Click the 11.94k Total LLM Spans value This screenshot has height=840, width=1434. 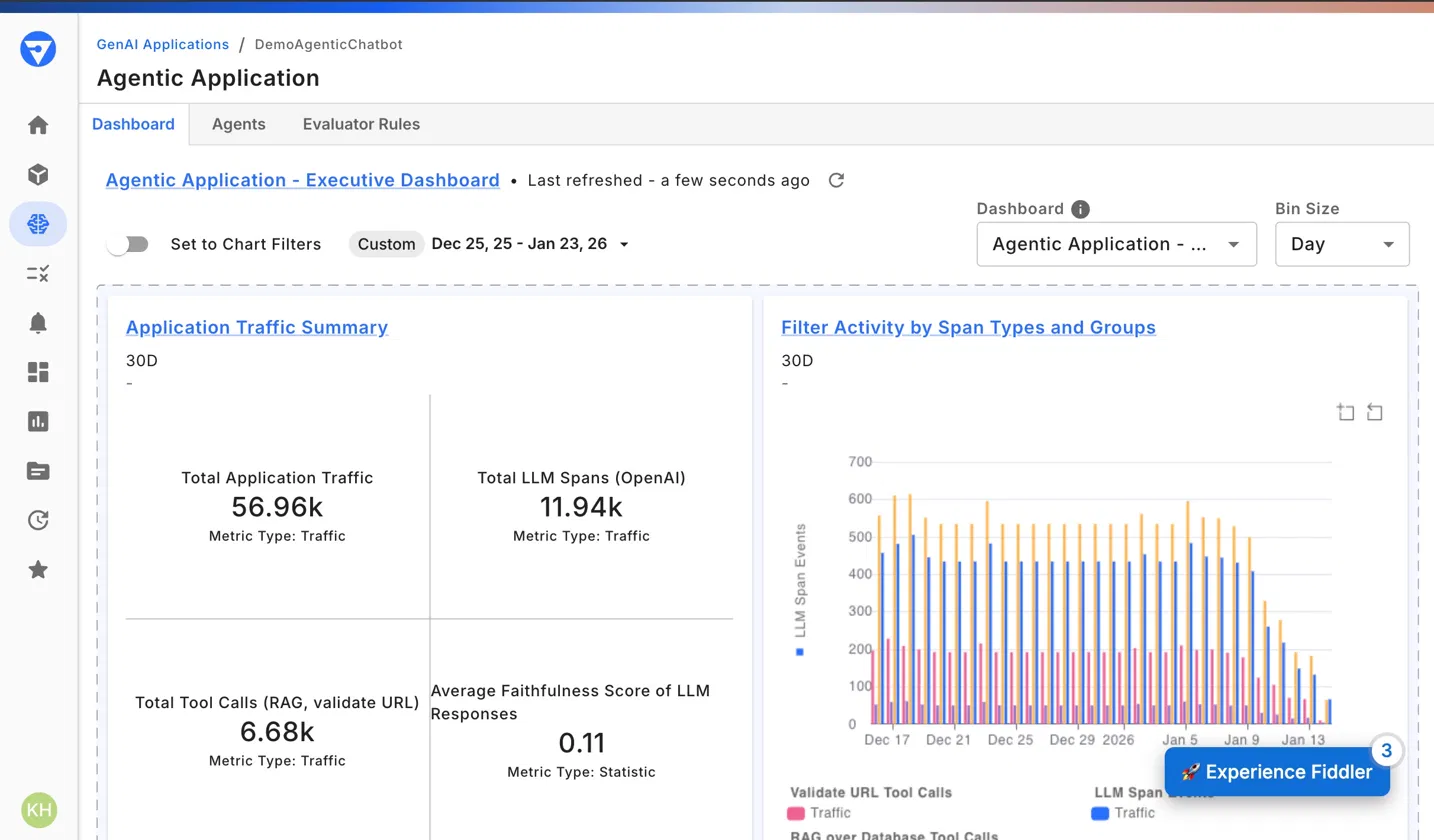pos(581,507)
